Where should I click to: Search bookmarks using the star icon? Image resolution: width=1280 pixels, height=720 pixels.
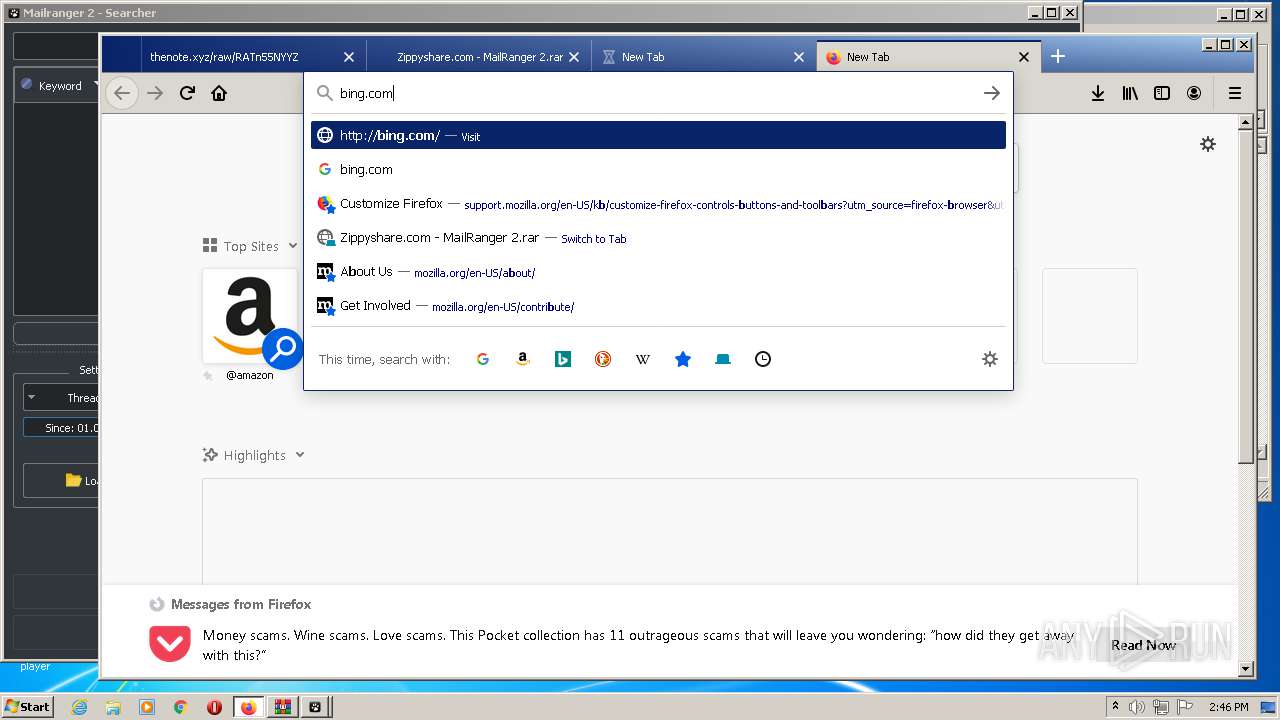(x=683, y=359)
